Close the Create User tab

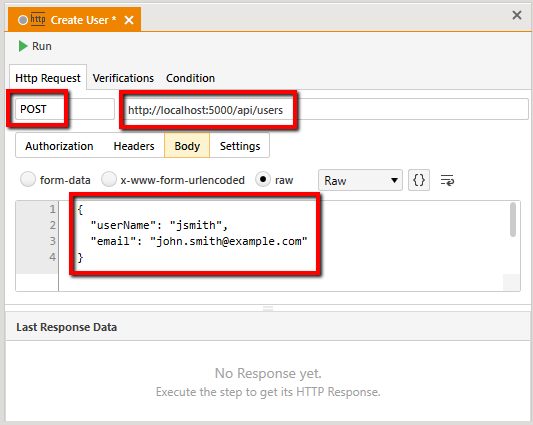pyautogui.click(x=129, y=20)
